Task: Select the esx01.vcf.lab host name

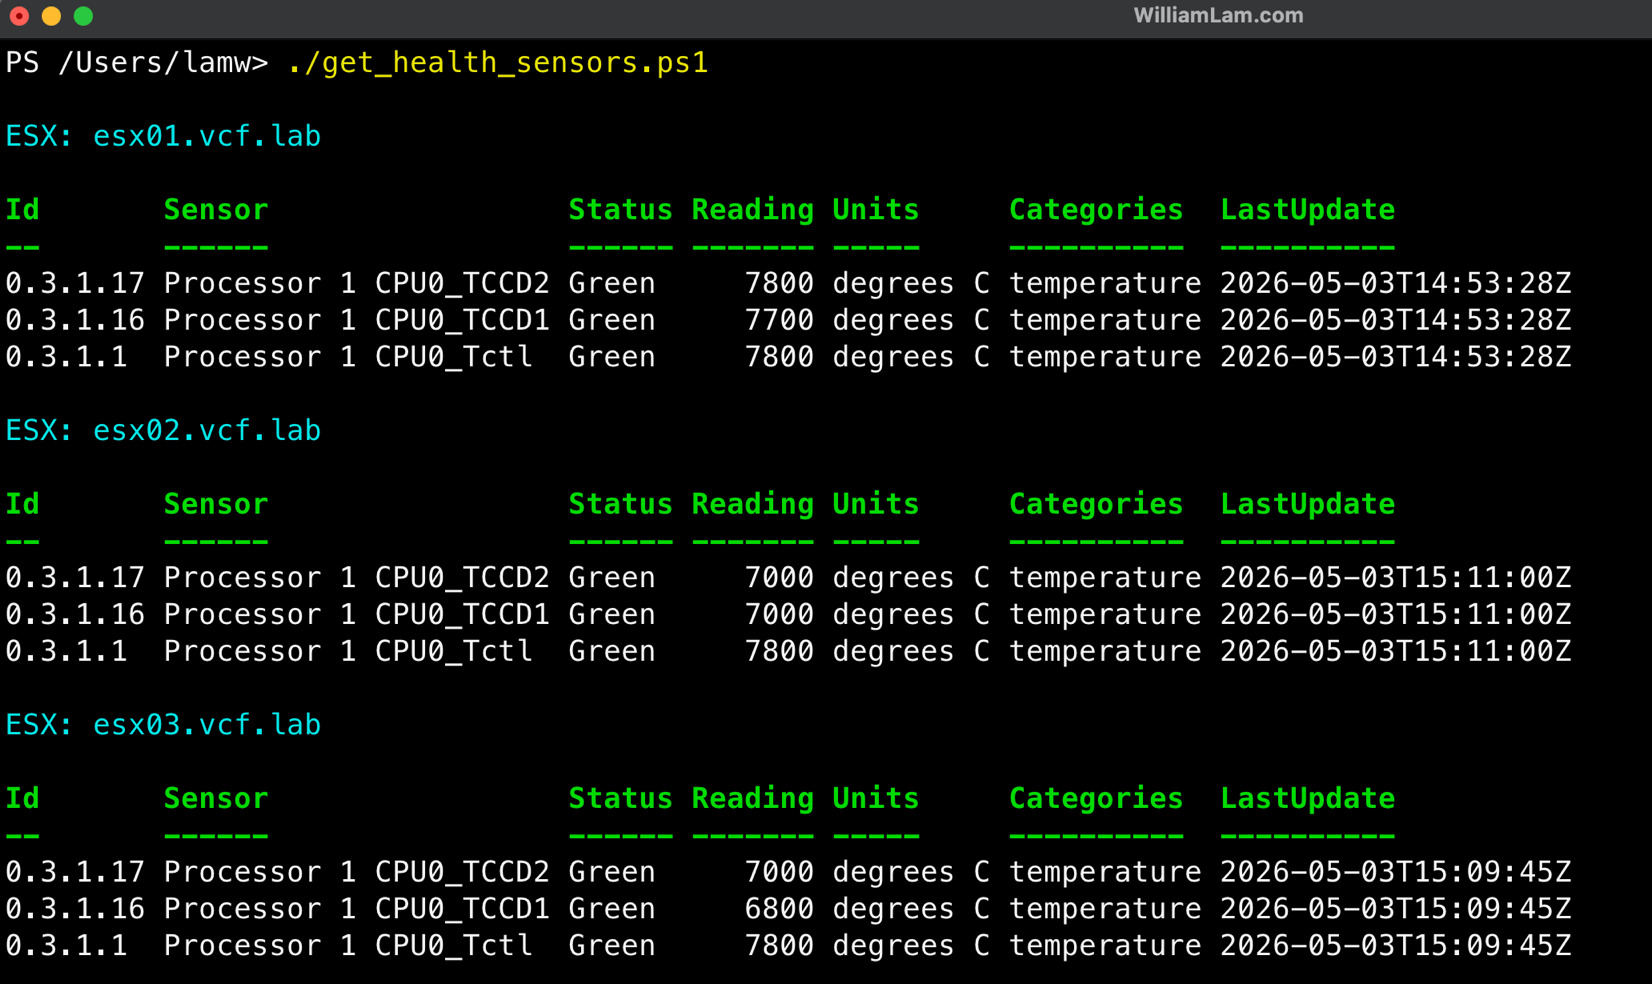Action: 207,136
